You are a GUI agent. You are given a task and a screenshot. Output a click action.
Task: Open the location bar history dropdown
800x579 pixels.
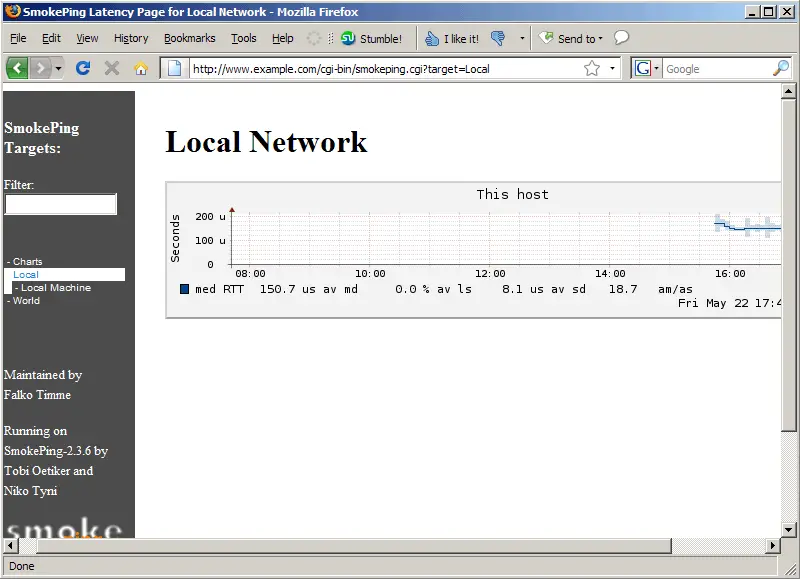pyautogui.click(x=612, y=68)
